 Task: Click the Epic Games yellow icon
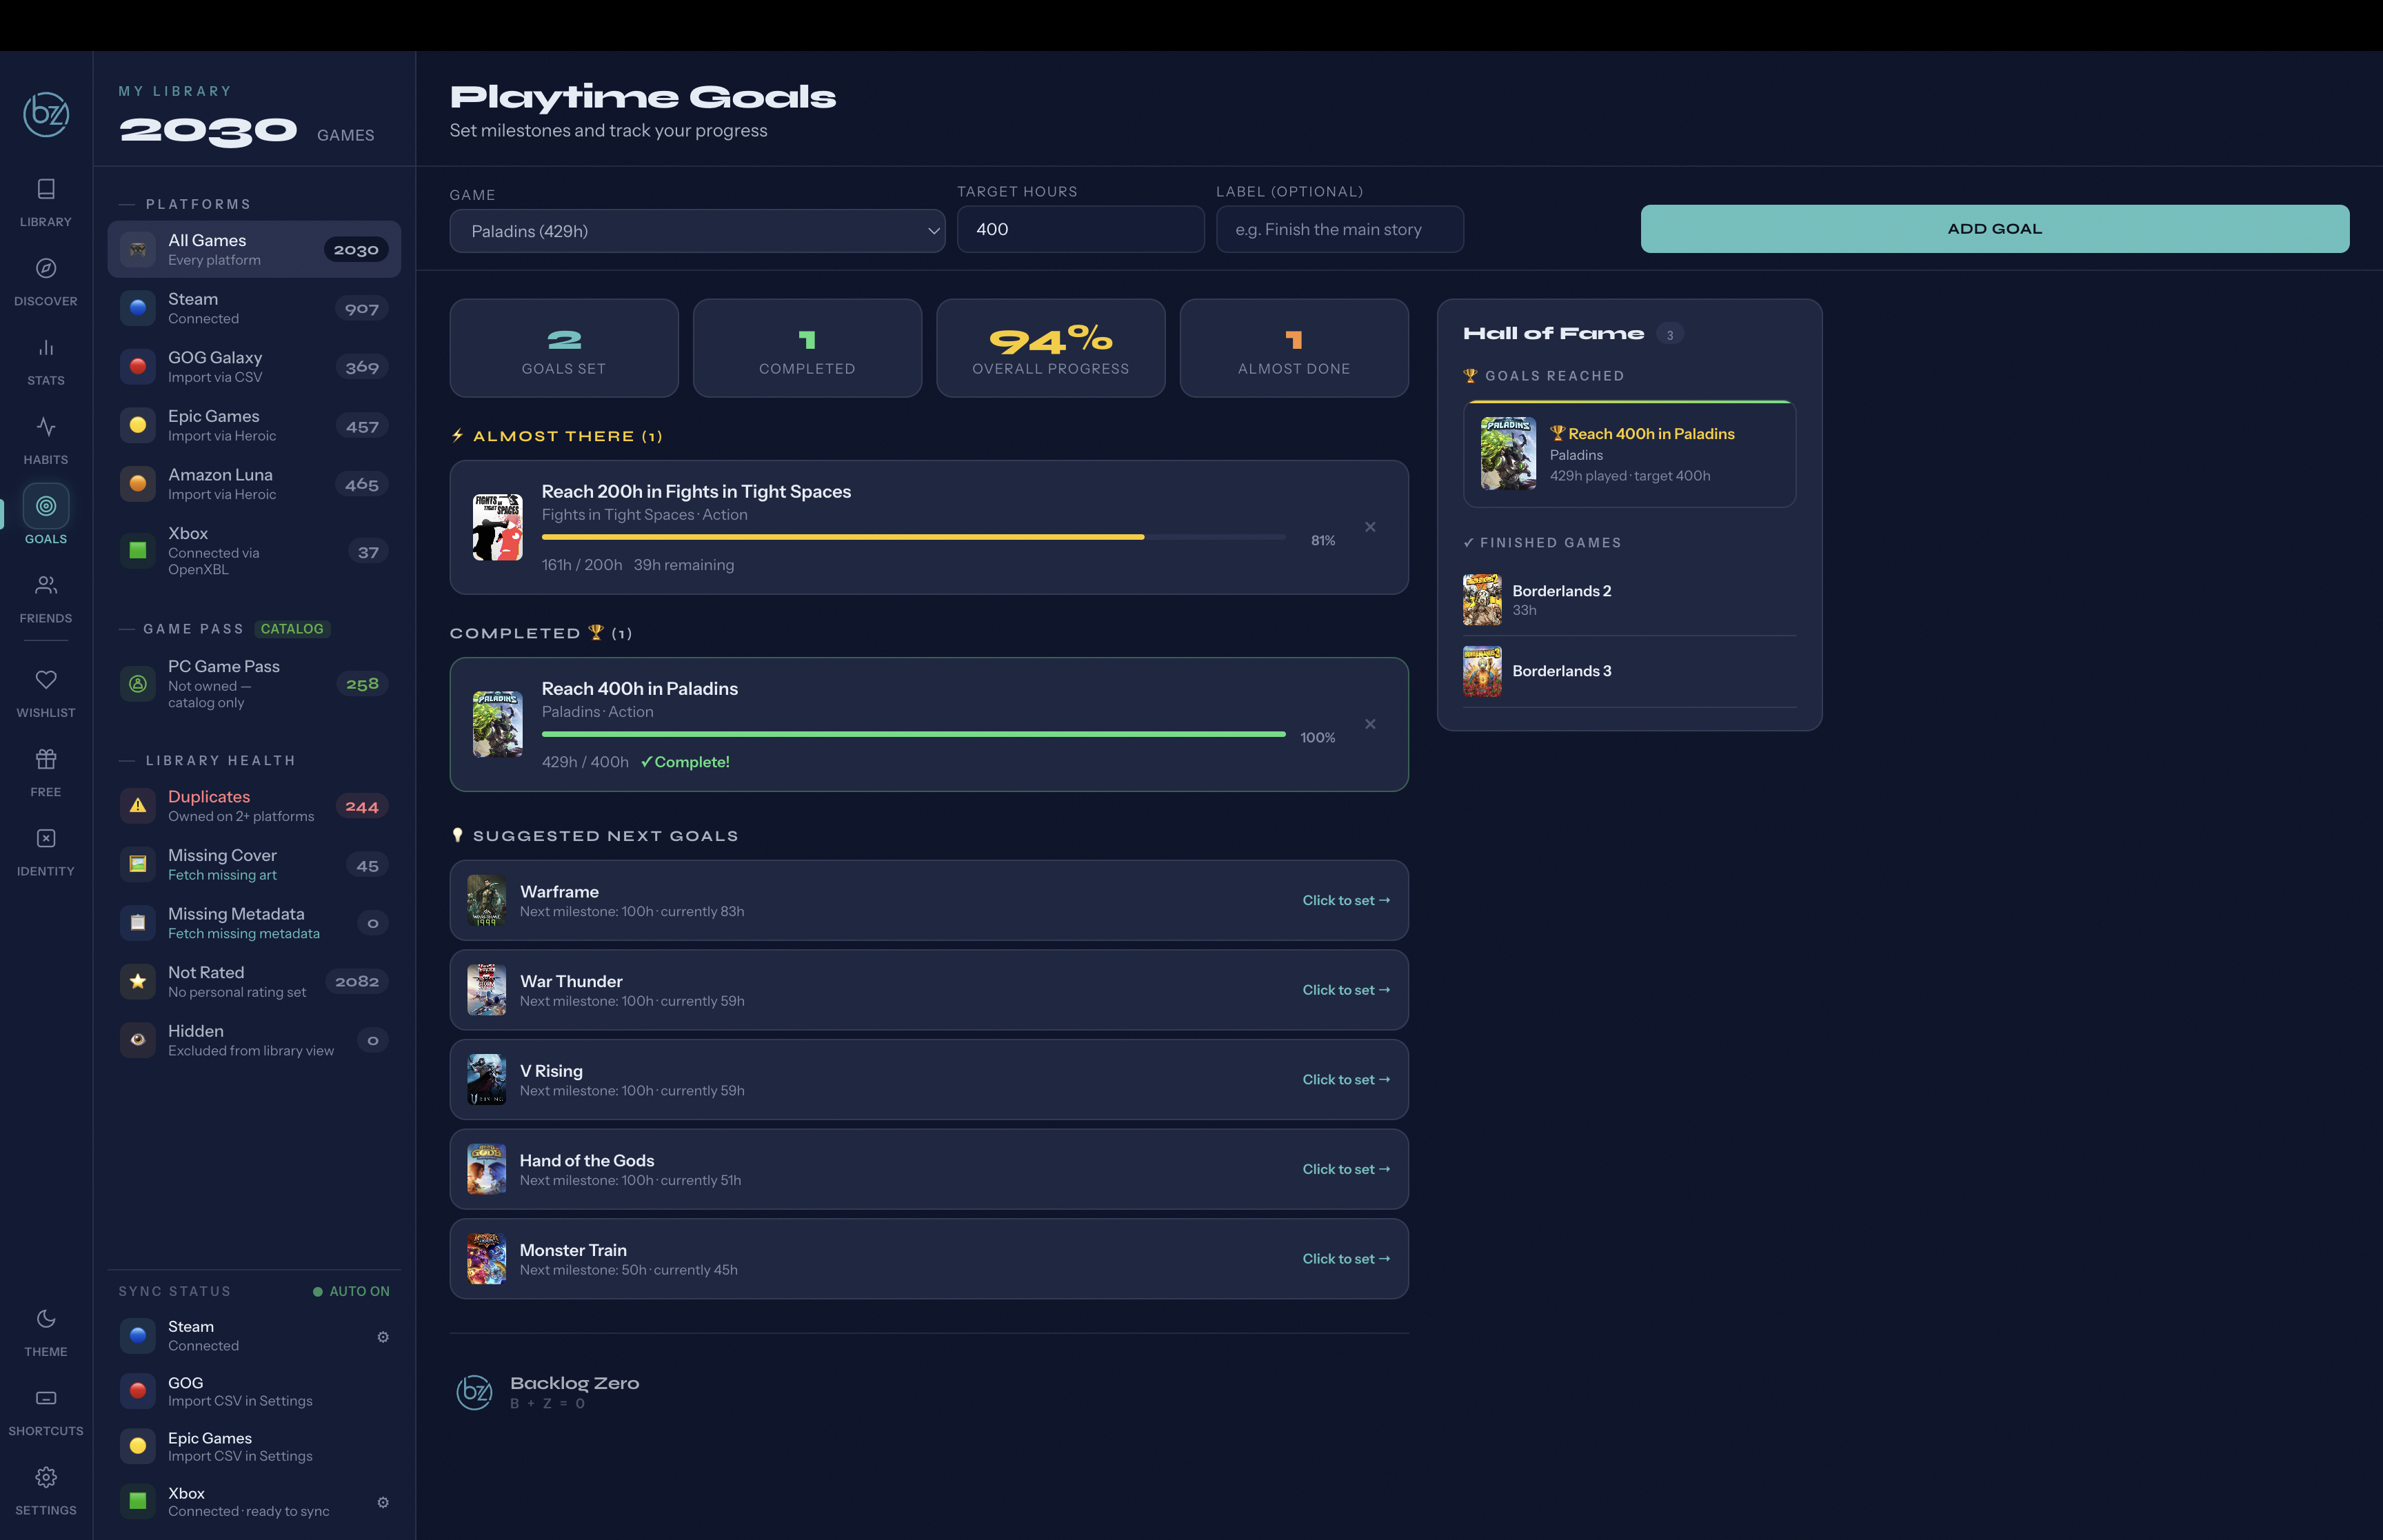click(138, 425)
